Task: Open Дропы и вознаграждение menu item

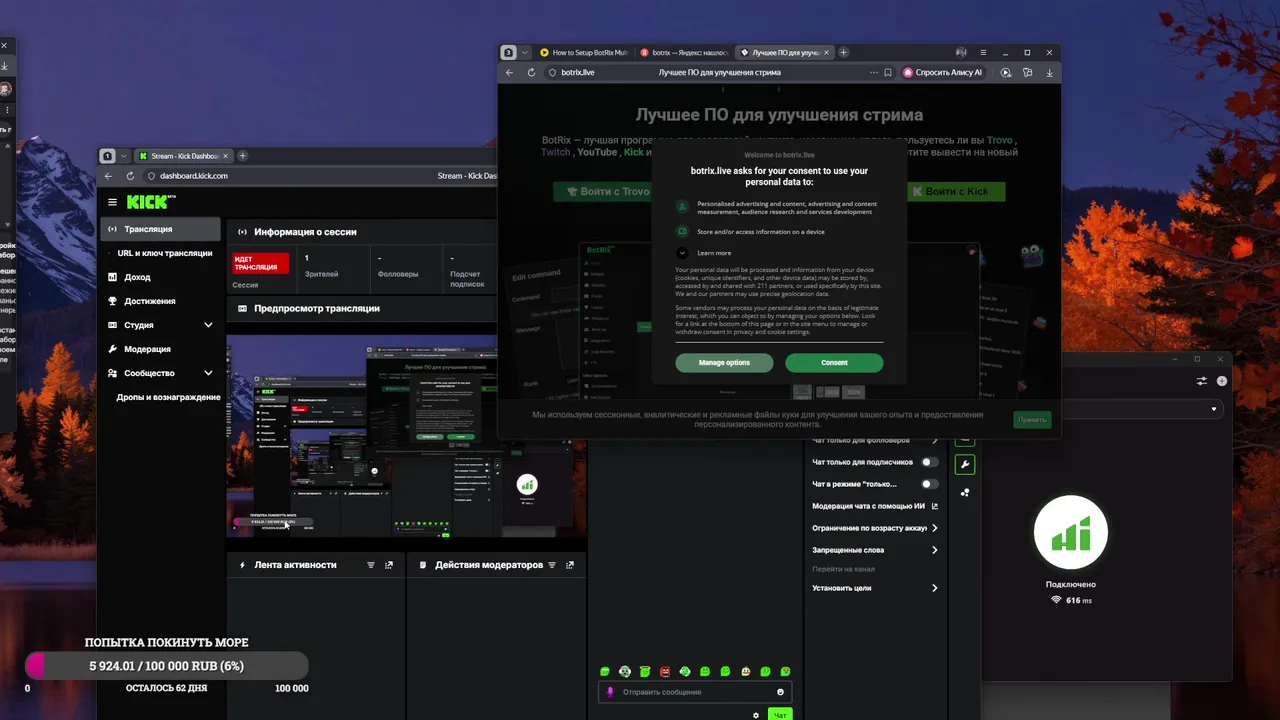Action: [x=168, y=397]
